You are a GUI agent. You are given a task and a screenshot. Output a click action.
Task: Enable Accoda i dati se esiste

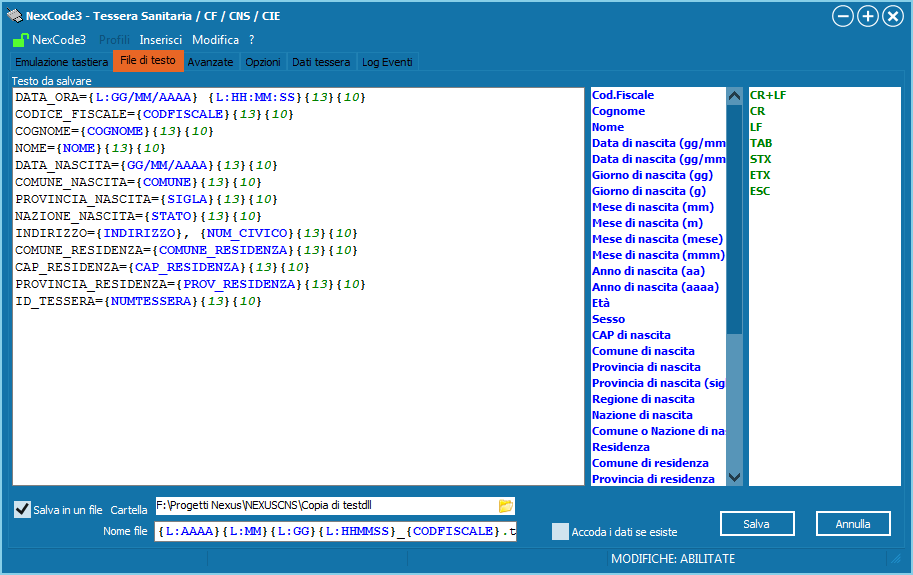(x=560, y=532)
